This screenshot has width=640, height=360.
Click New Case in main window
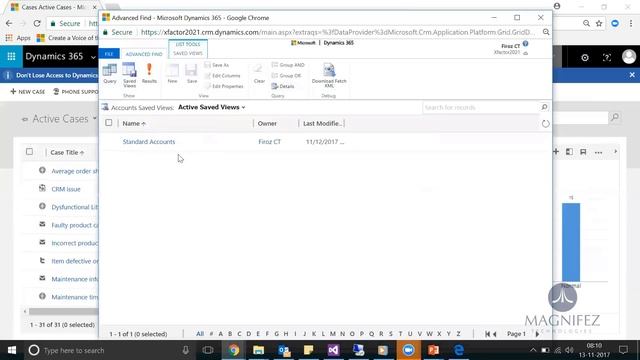click(x=28, y=92)
